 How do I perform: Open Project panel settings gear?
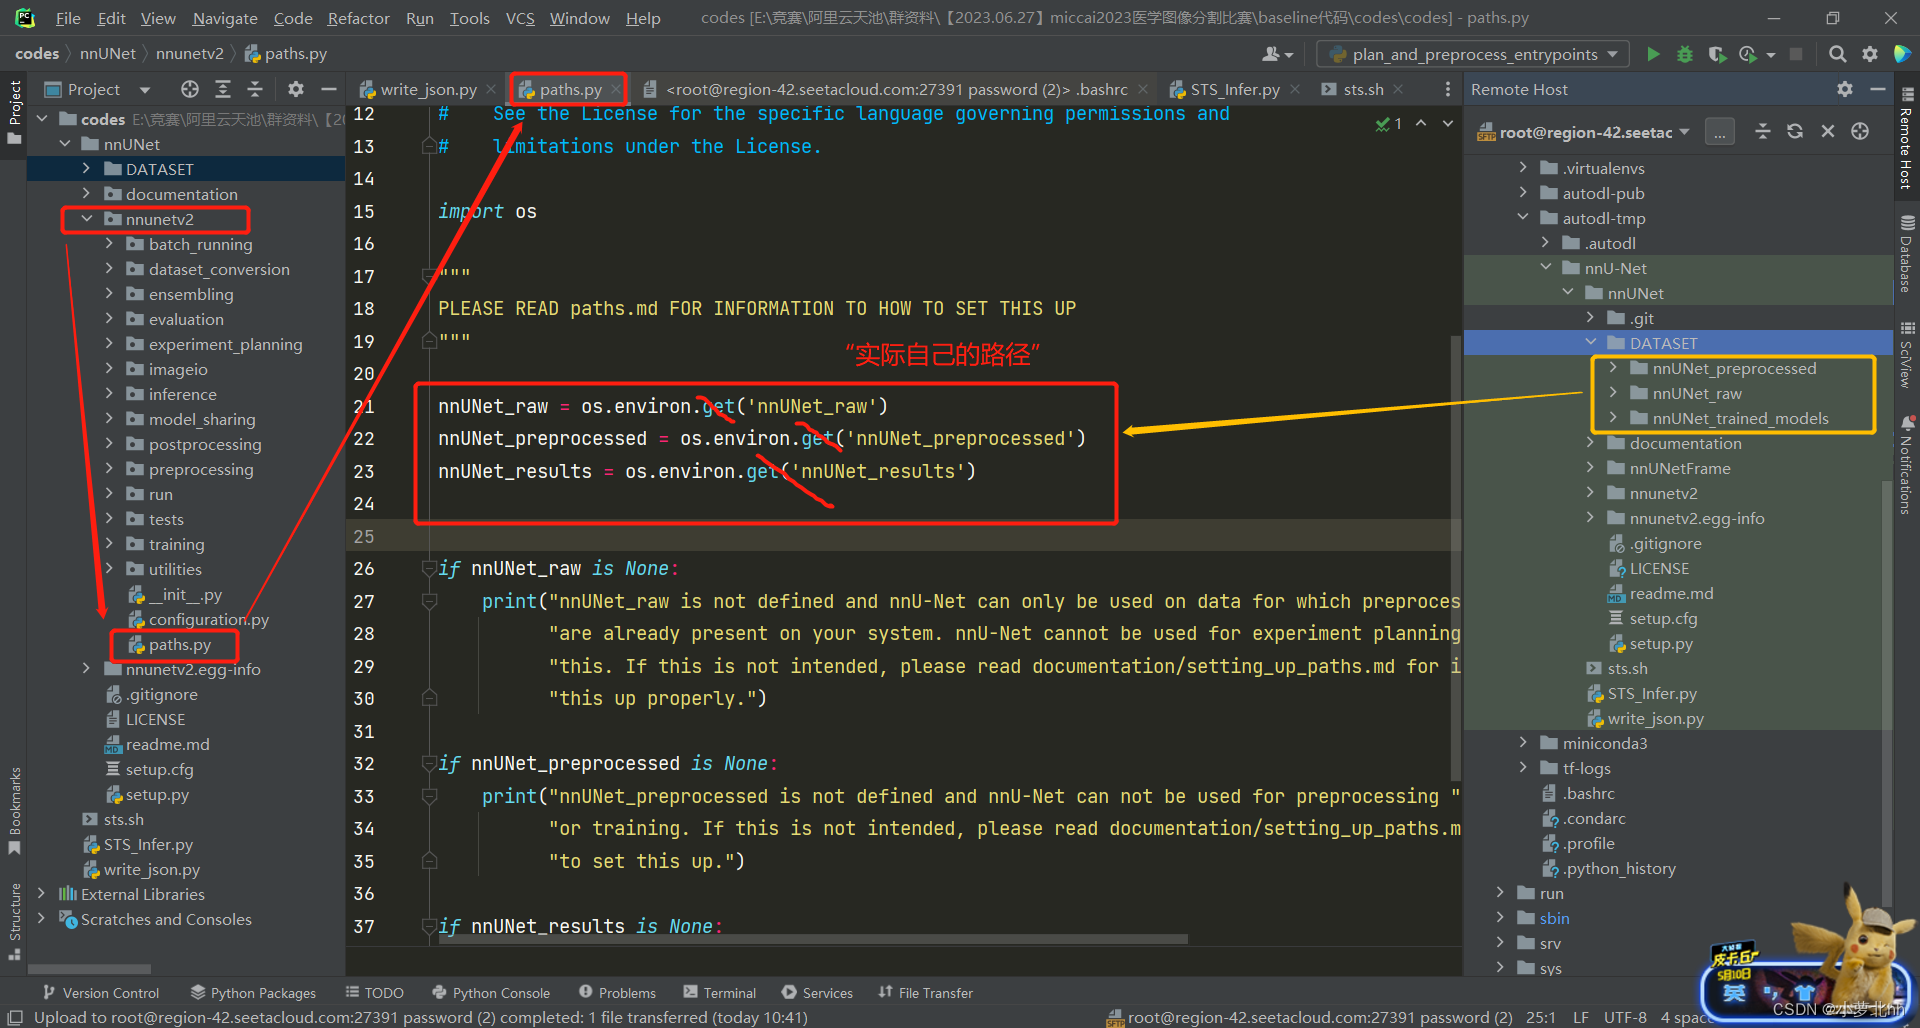(x=295, y=89)
